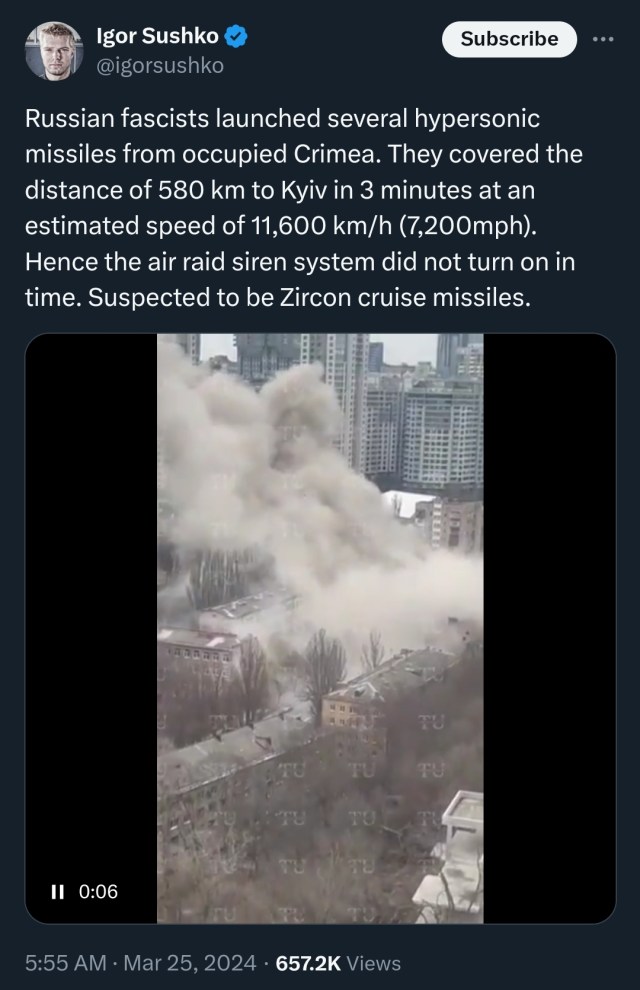Click the word Views beside the count

[x=374, y=963]
